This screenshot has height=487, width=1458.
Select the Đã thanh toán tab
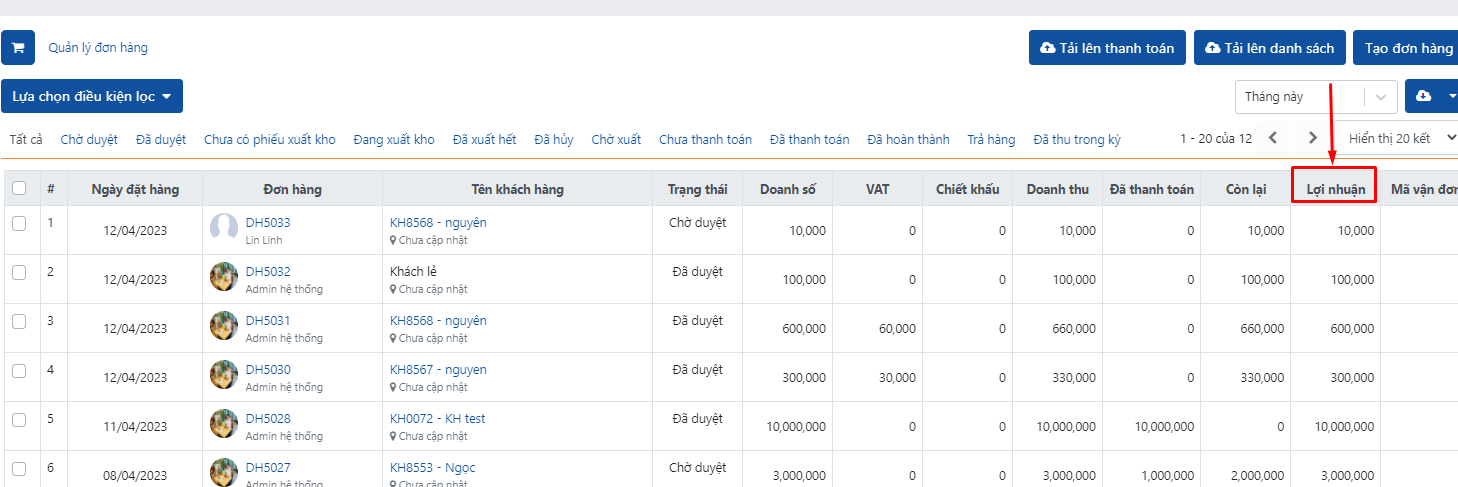809,139
